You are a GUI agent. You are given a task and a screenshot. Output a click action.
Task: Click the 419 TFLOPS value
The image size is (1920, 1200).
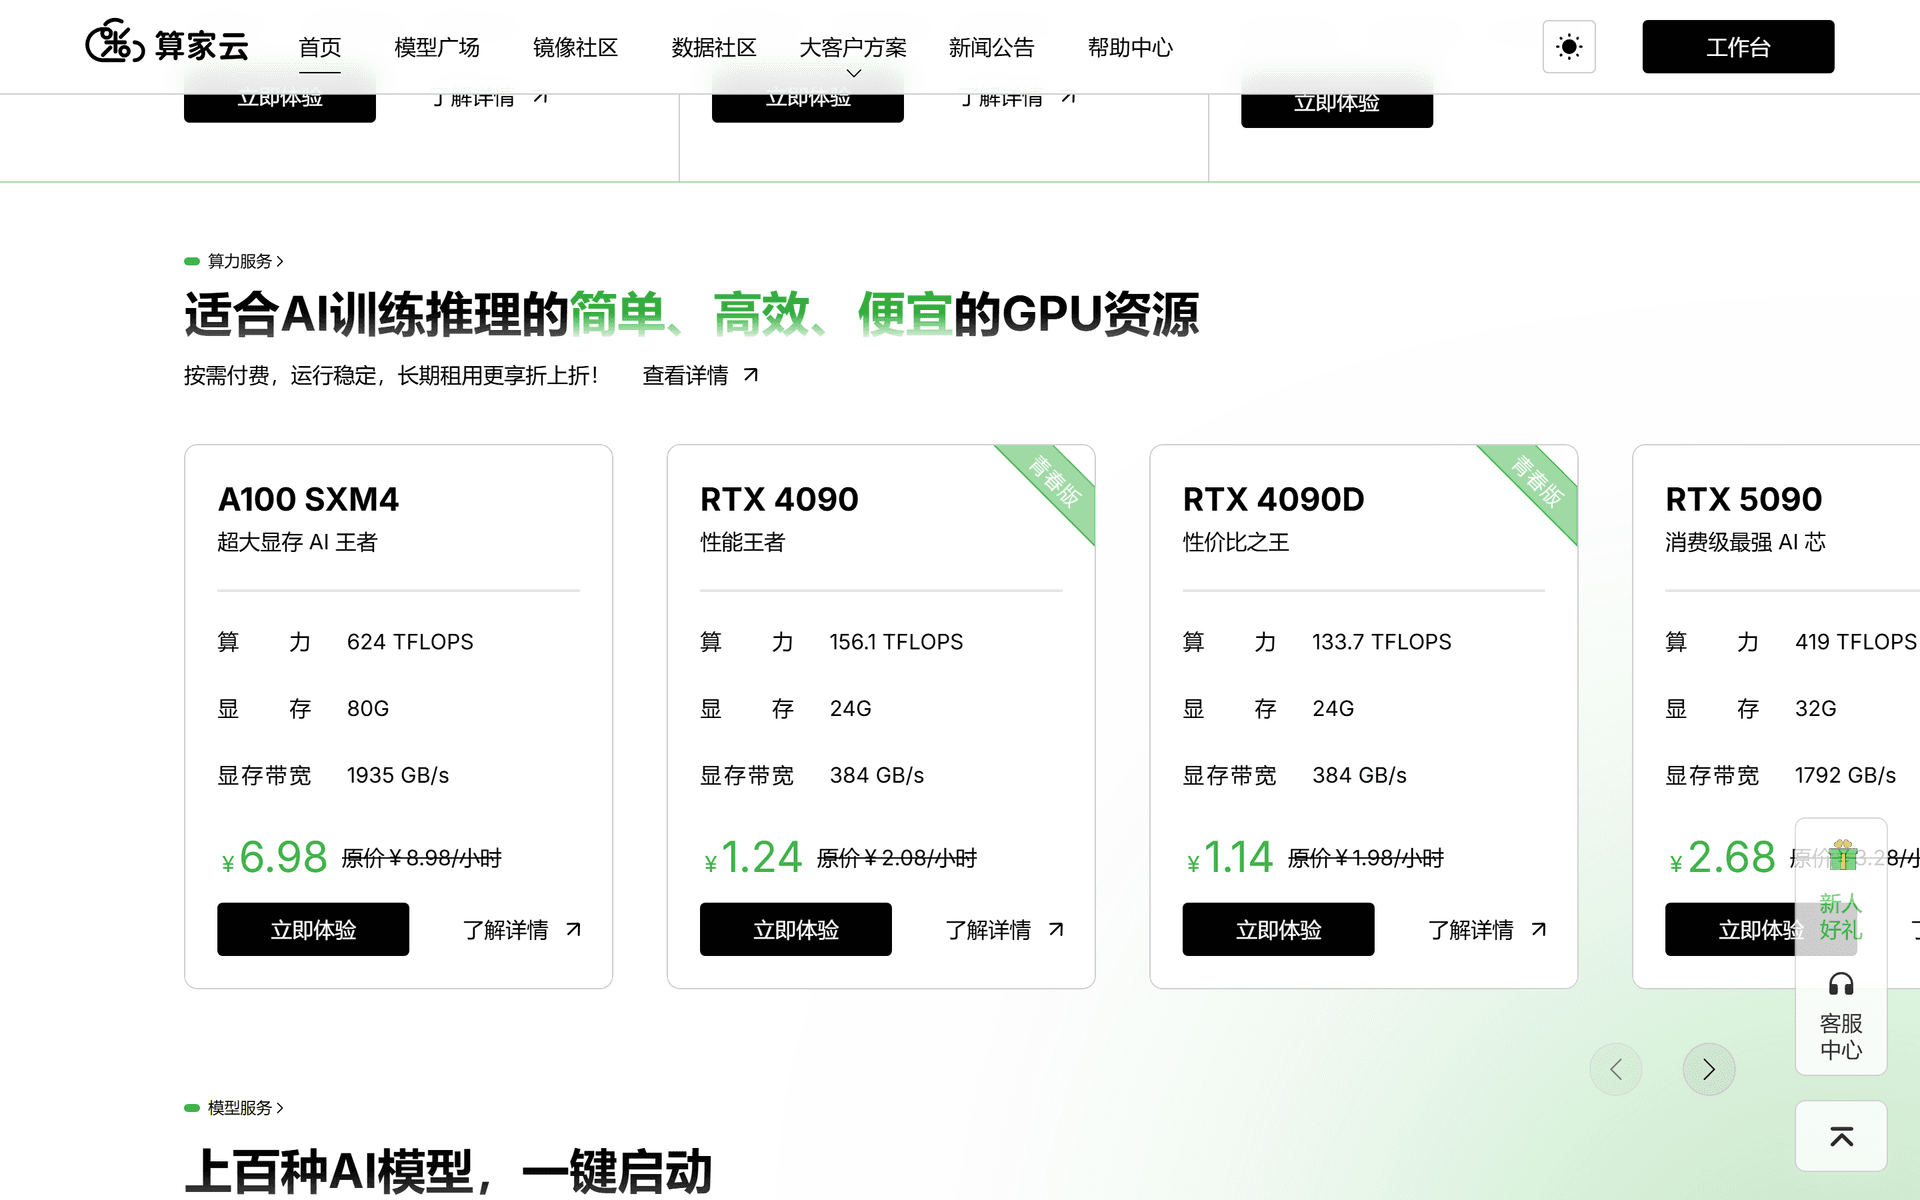coord(1856,642)
